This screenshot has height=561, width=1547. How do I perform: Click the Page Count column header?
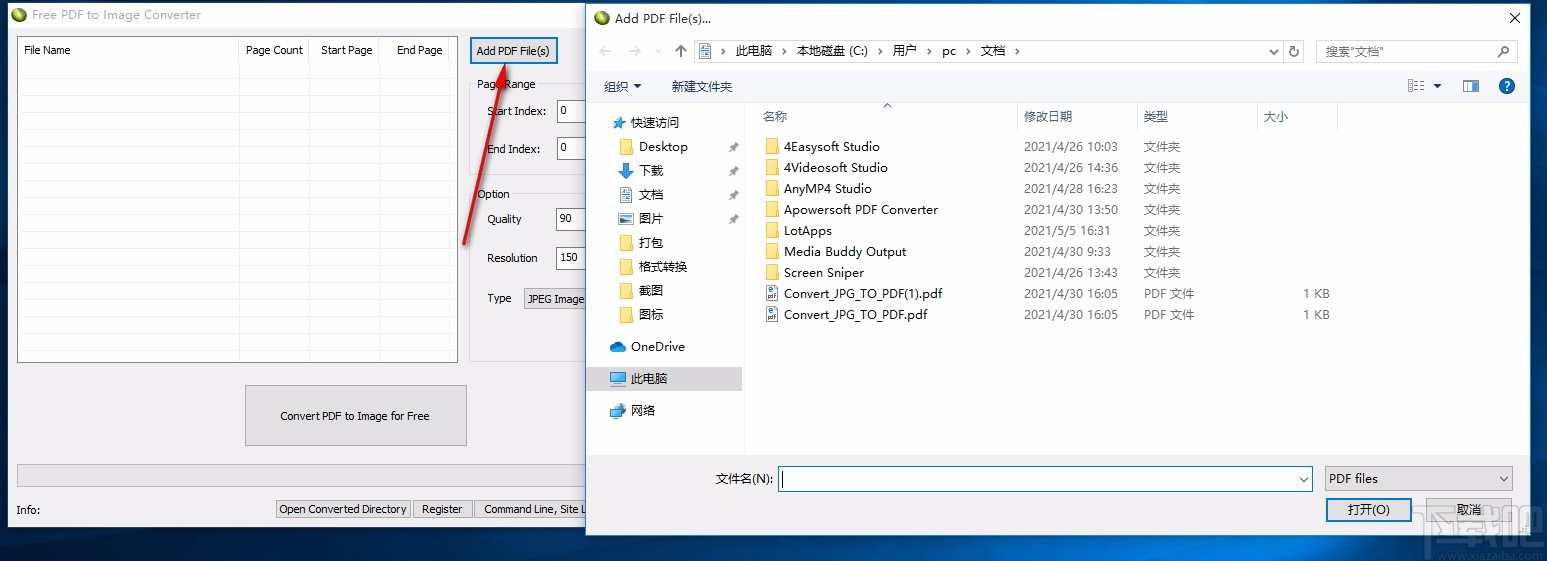click(274, 50)
